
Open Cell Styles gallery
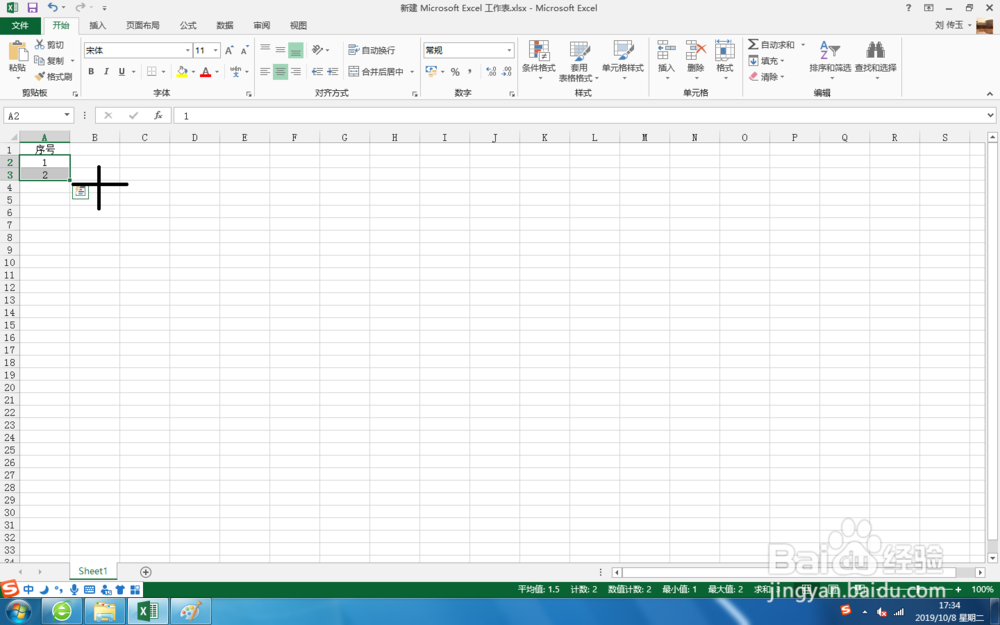click(x=622, y=60)
